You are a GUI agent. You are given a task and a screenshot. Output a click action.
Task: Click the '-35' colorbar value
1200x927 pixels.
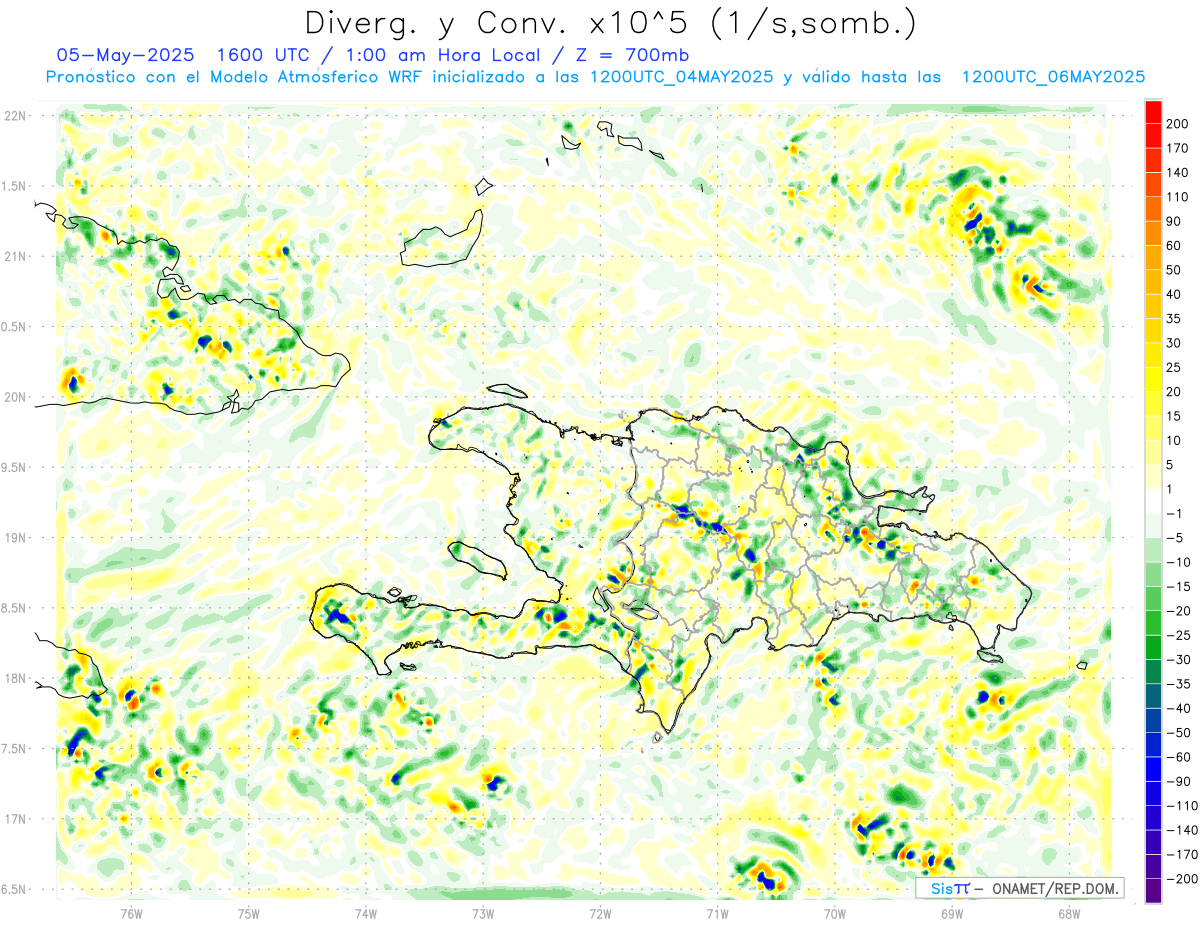click(x=1178, y=684)
